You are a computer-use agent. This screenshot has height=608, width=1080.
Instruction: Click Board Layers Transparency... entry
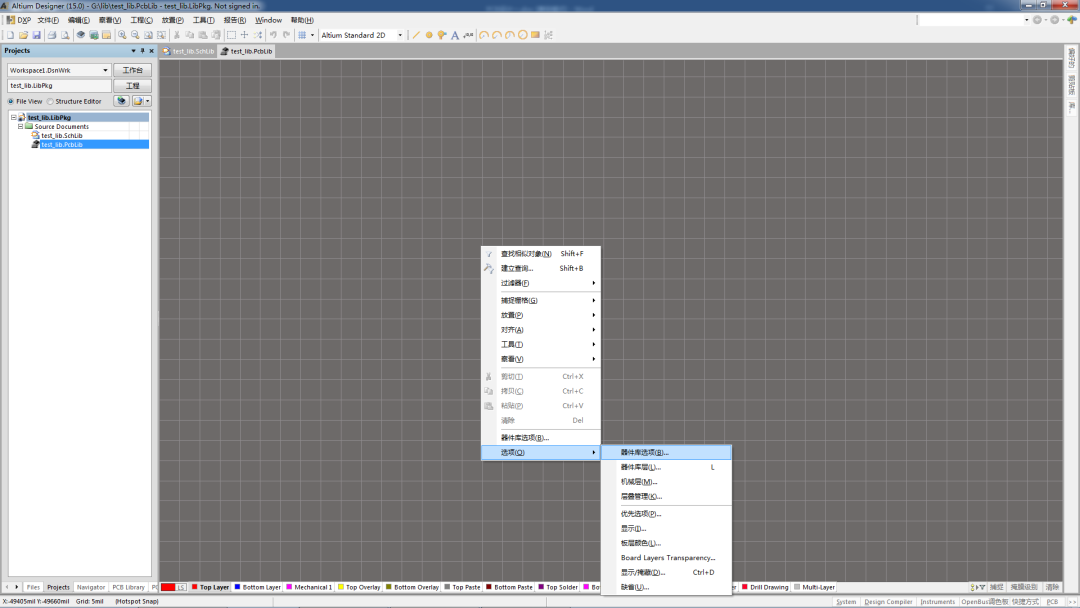(x=666, y=558)
